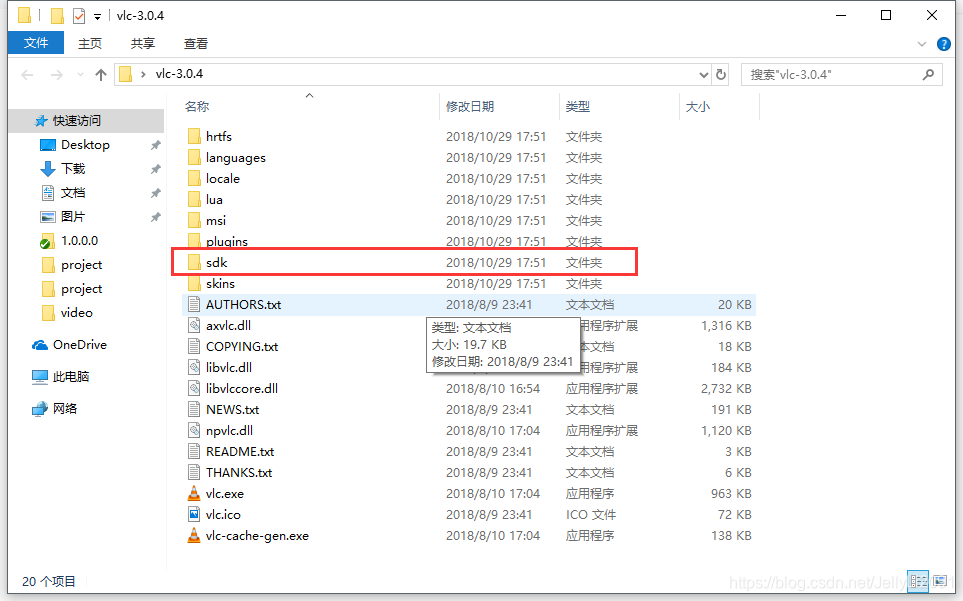Switch to details view icon in status bar
This screenshot has width=963, height=601.
tap(919, 581)
